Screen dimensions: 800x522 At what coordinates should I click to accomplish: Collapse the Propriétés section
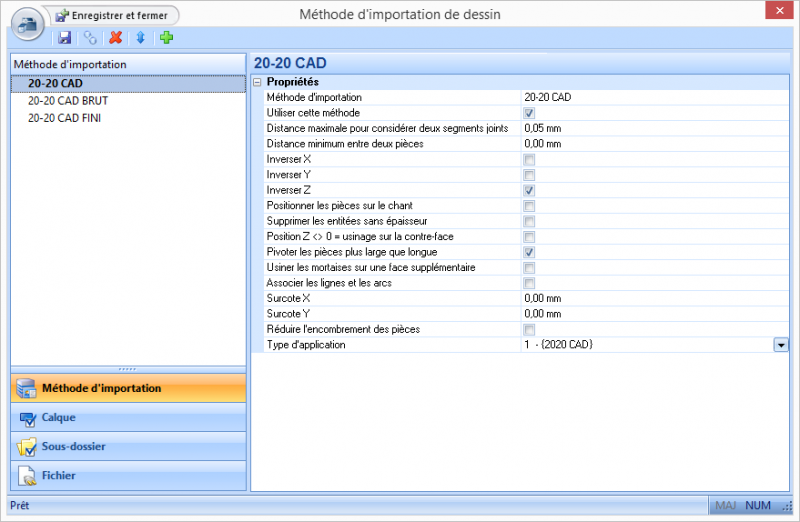[x=258, y=82]
